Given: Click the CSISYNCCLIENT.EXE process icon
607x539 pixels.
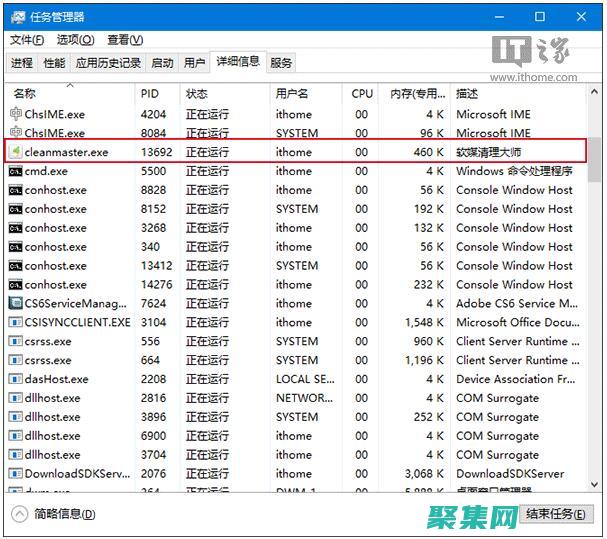Looking at the screenshot, I should click(16, 322).
